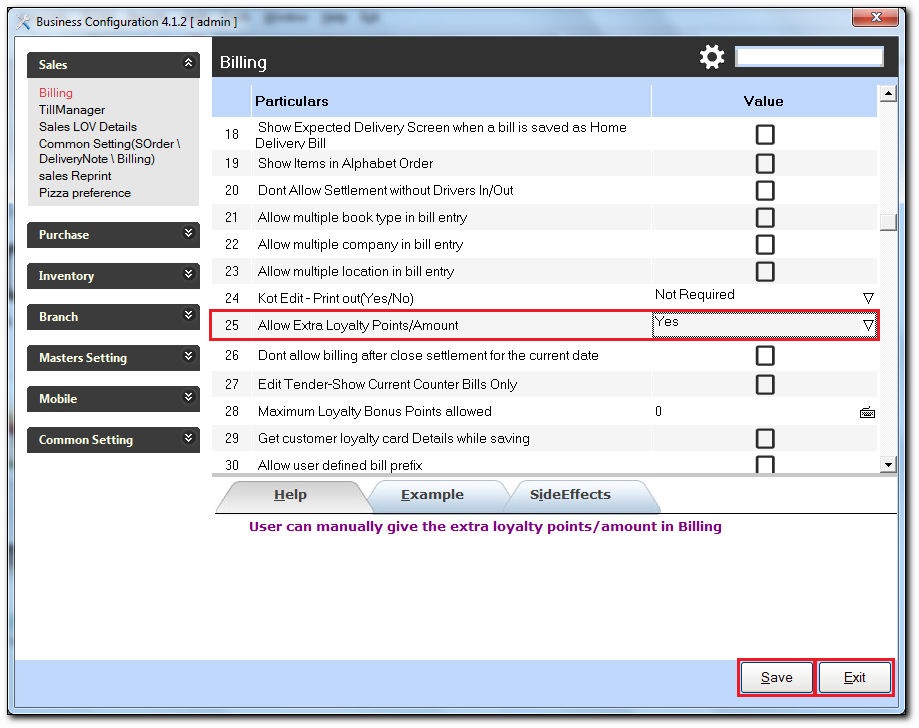Expand the Mobile section chevron

pyautogui.click(x=188, y=397)
